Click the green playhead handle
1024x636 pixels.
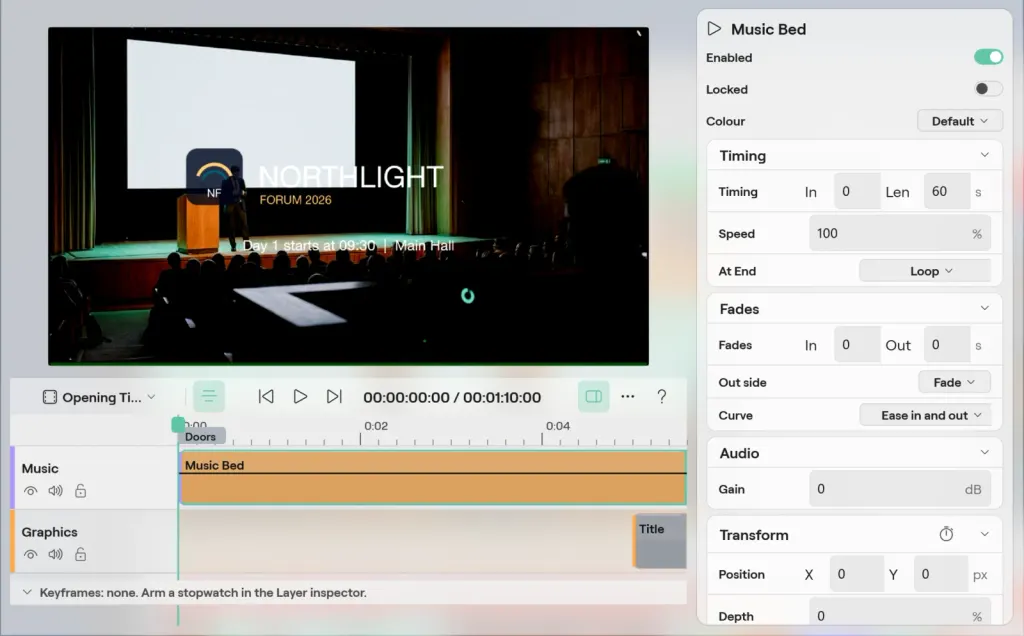(x=178, y=424)
